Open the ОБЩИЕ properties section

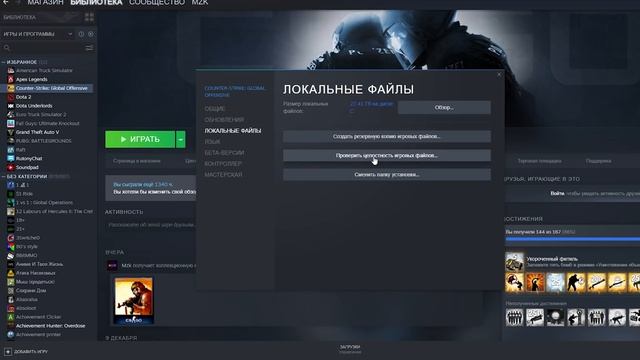(x=215, y=109)
